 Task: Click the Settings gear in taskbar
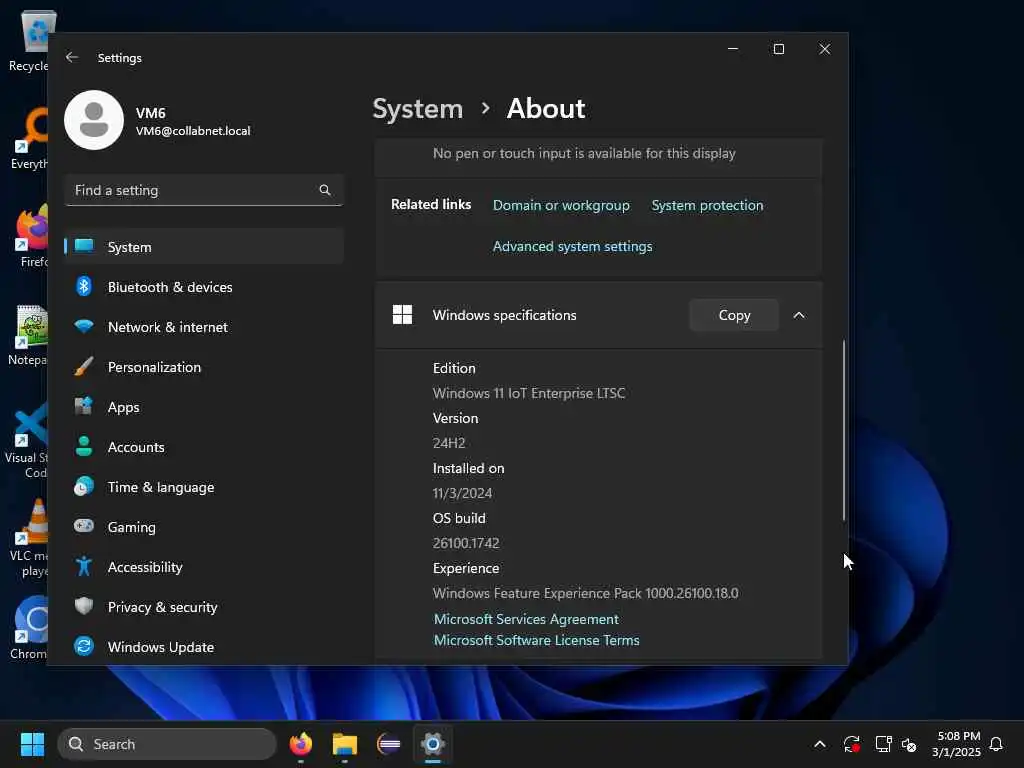(x=432, y=744)
